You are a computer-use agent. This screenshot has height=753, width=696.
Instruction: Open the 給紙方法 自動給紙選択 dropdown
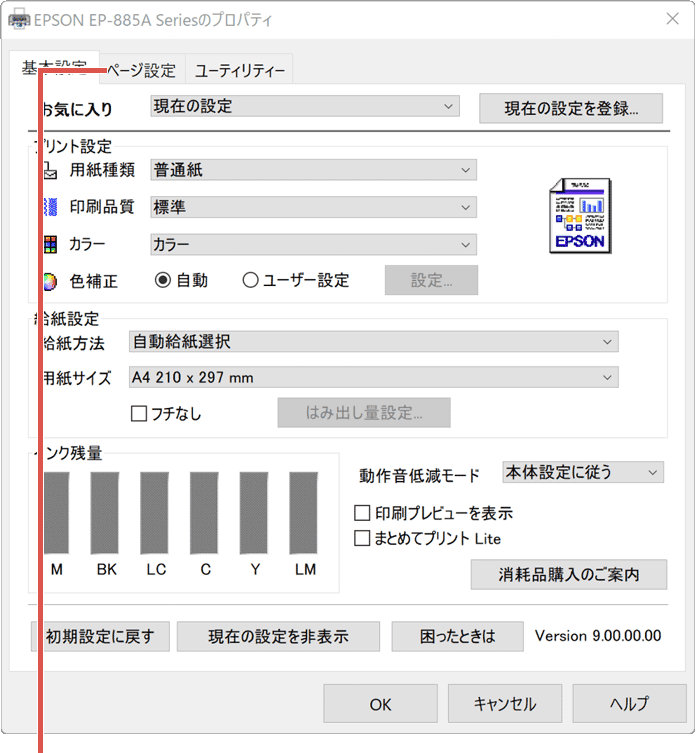(x=374, y=341)
